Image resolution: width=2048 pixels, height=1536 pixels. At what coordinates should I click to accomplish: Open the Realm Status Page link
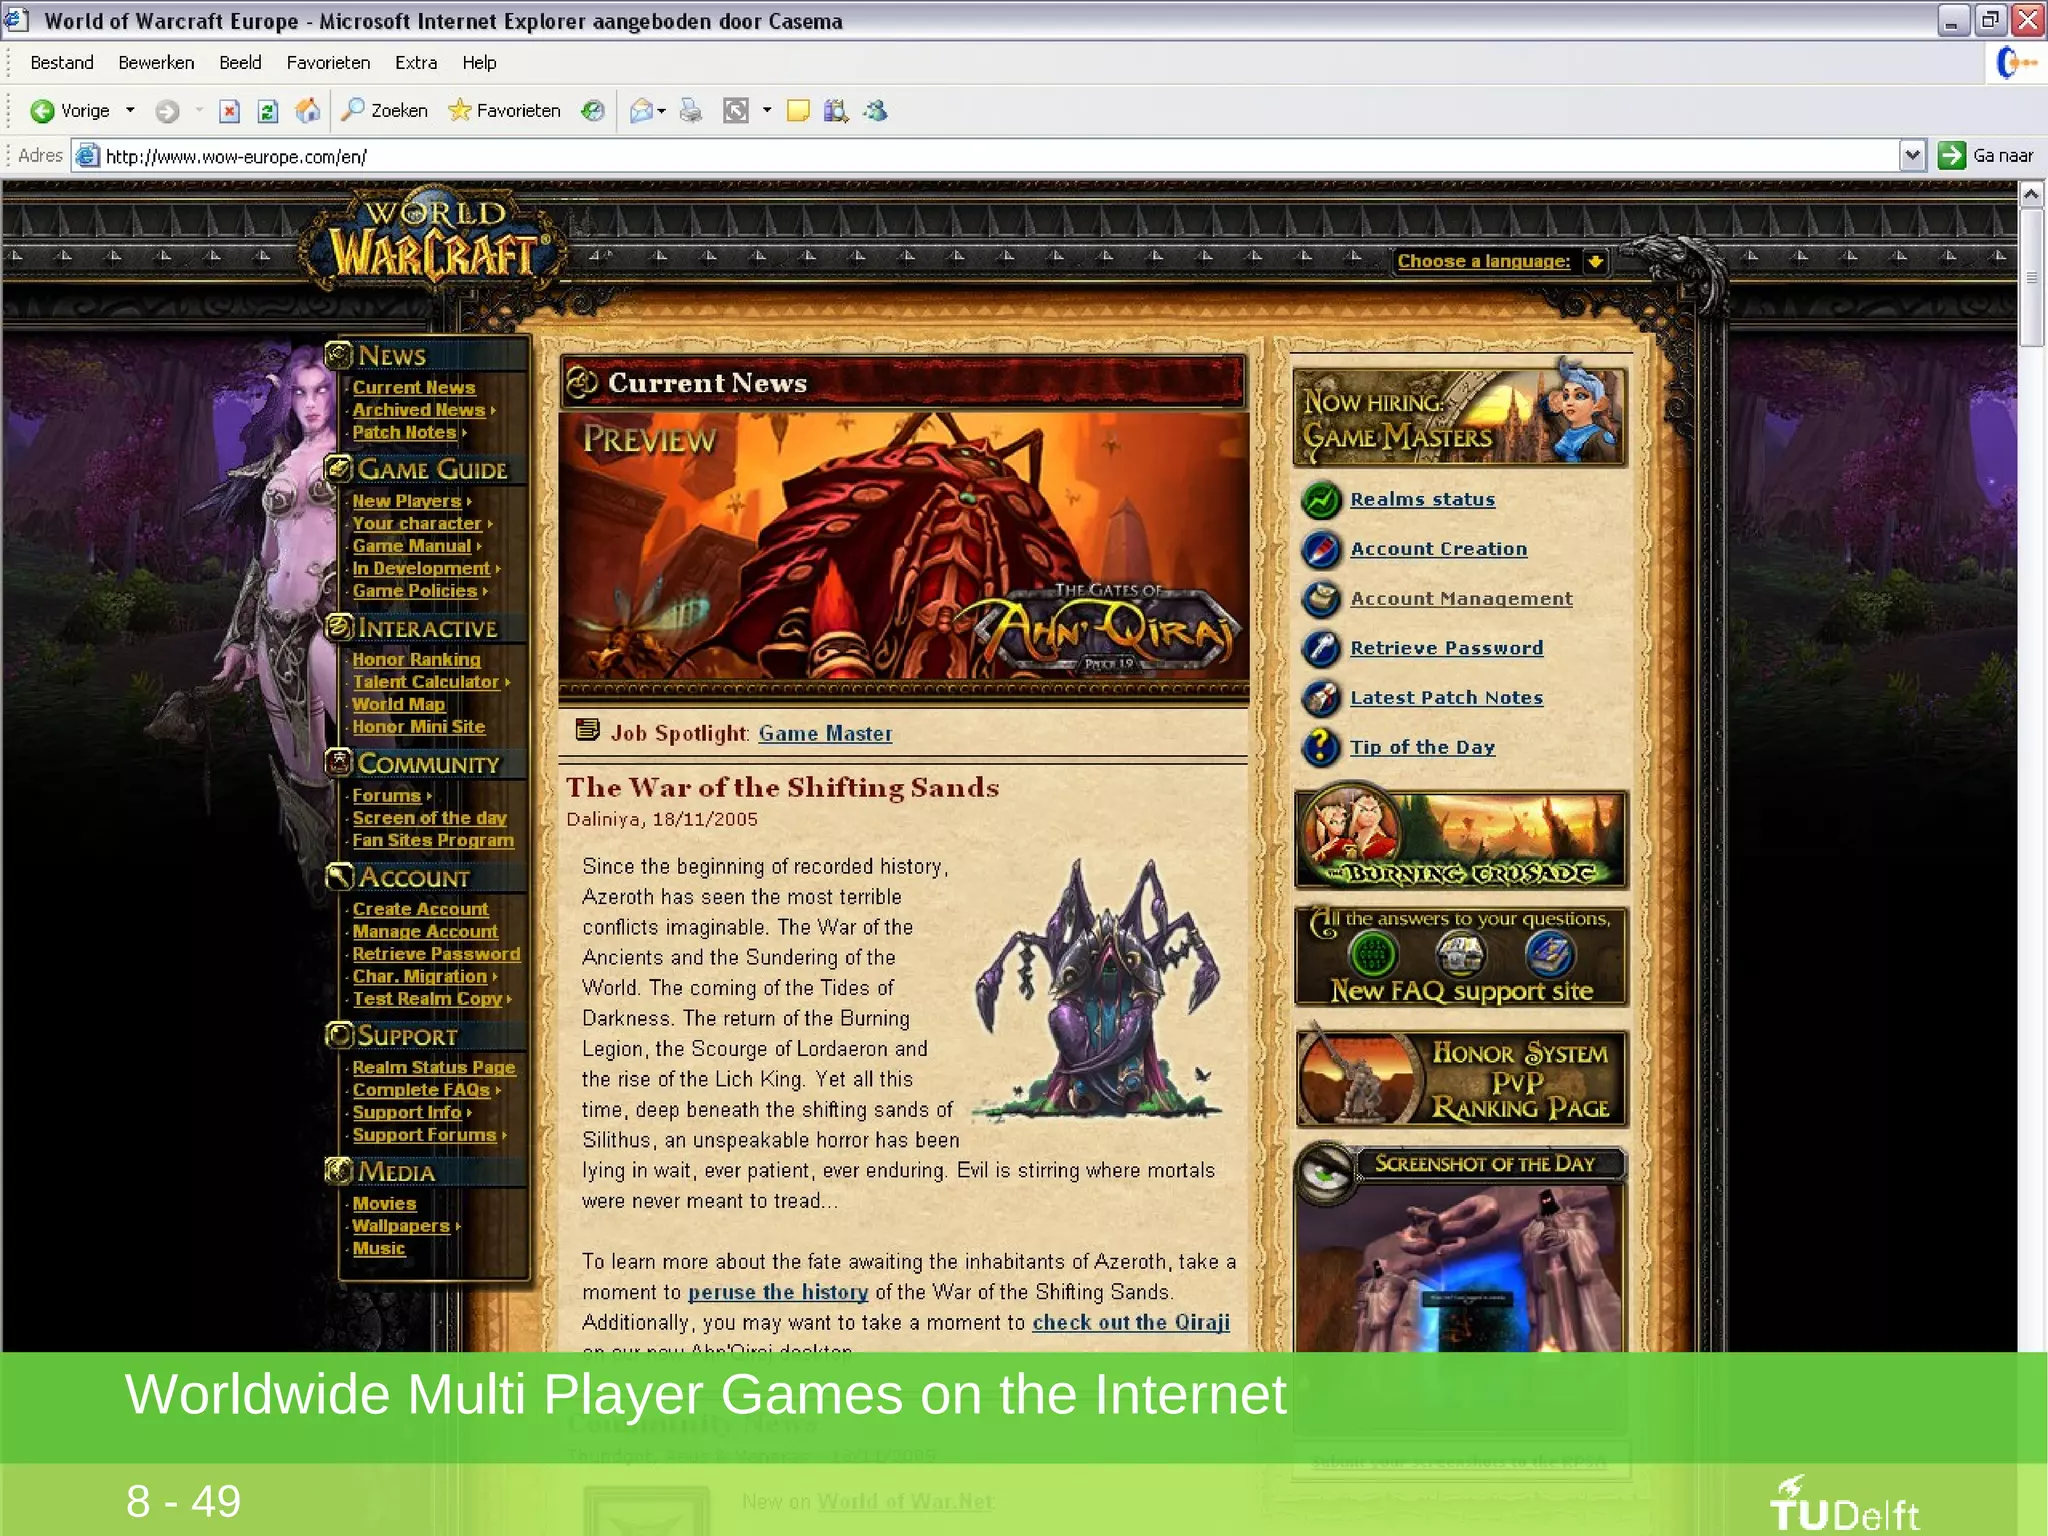pyautogui.click(x=434, y=1067)
